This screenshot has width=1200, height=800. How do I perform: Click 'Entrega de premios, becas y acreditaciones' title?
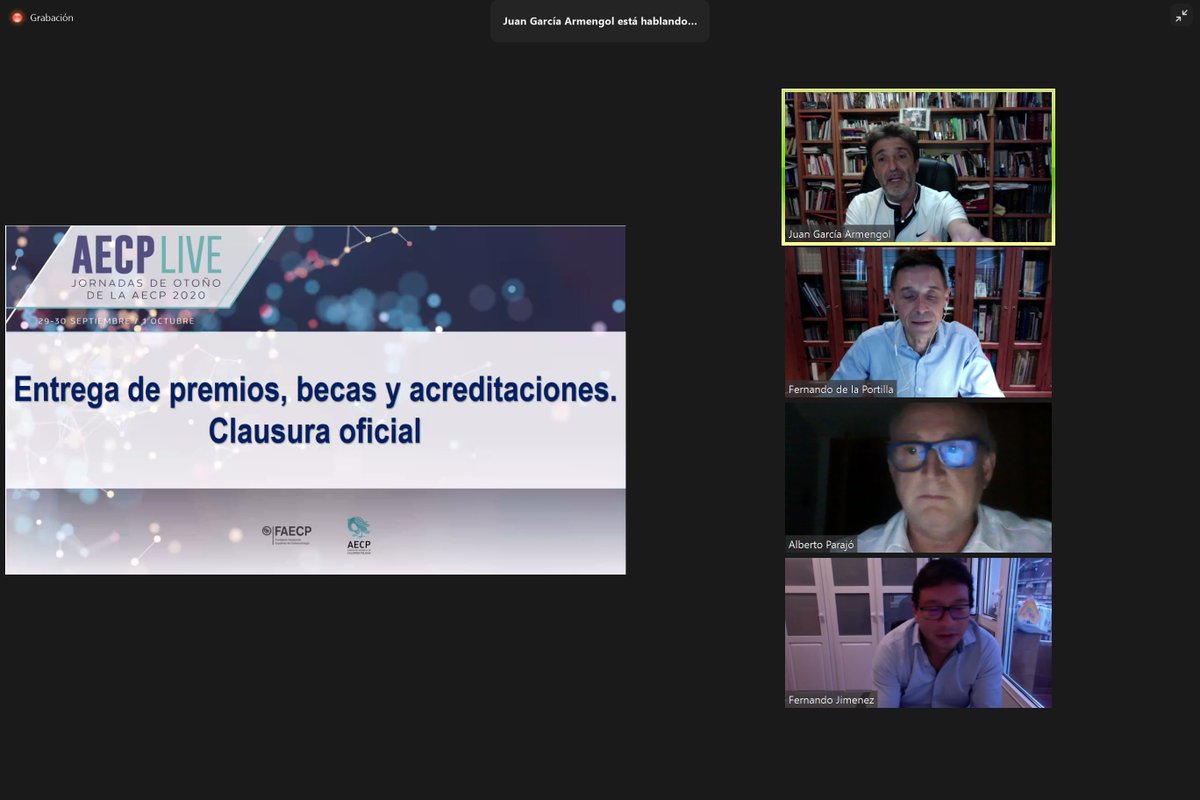coord(315,391)
